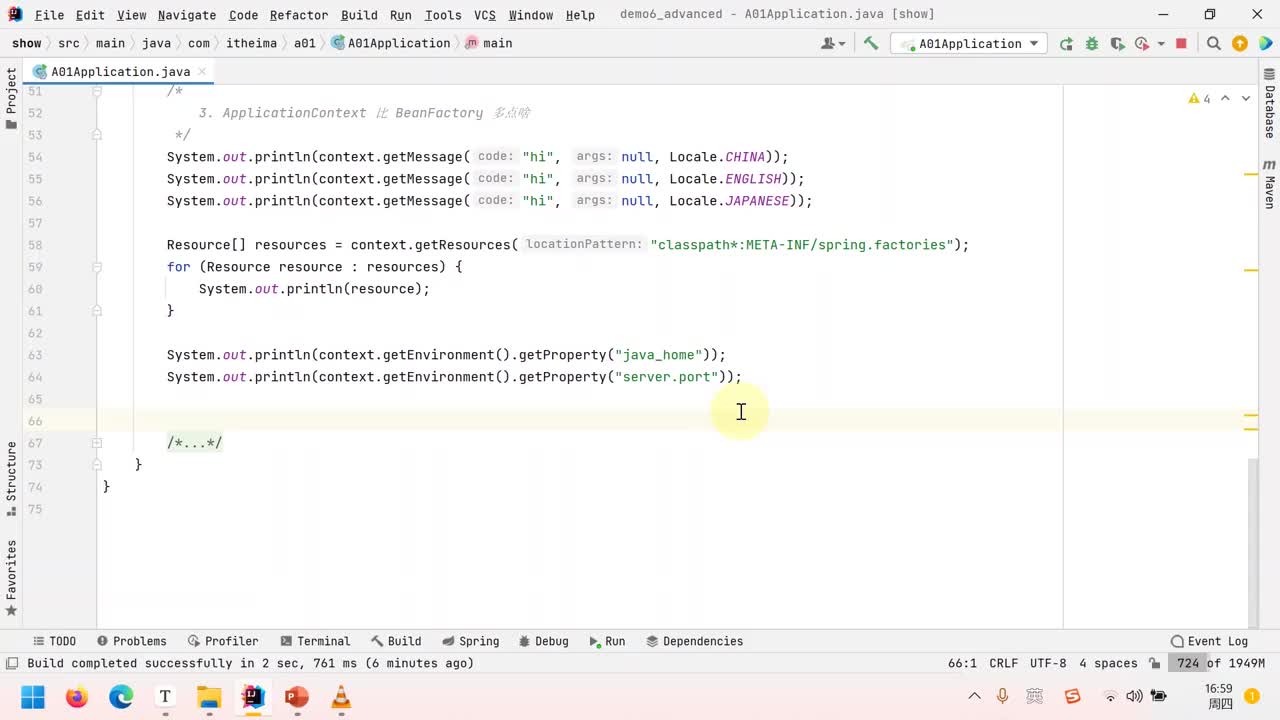
Task: Open the user account icon menu
Action: 832,43
